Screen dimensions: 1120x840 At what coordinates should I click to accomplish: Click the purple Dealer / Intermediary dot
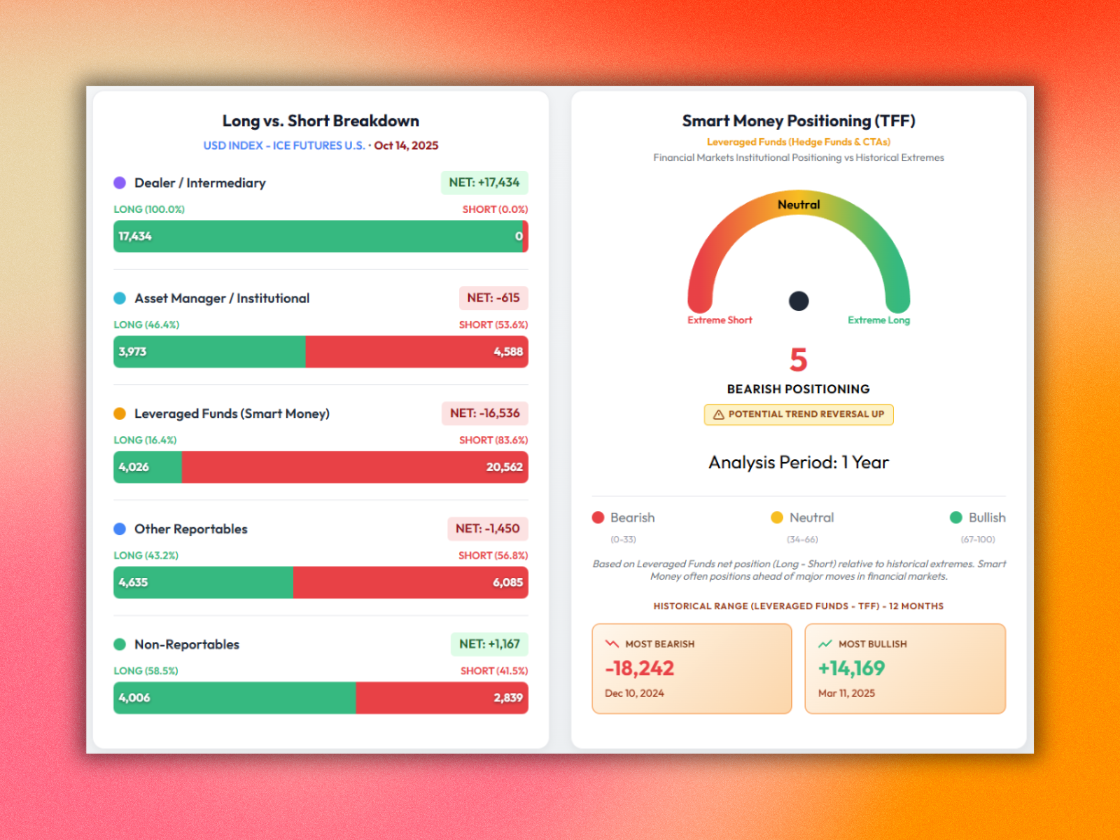[120, 183]
